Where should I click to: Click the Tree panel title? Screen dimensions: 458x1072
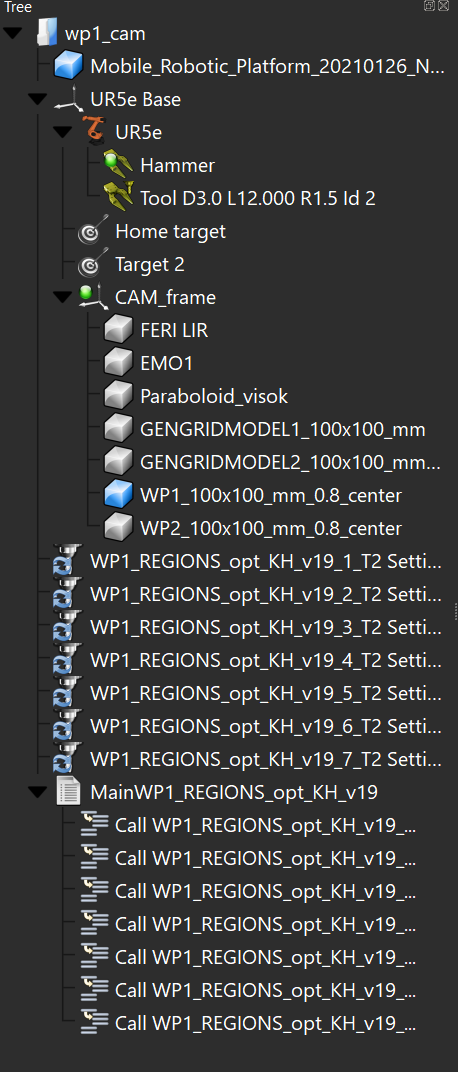tap(18, 7)
